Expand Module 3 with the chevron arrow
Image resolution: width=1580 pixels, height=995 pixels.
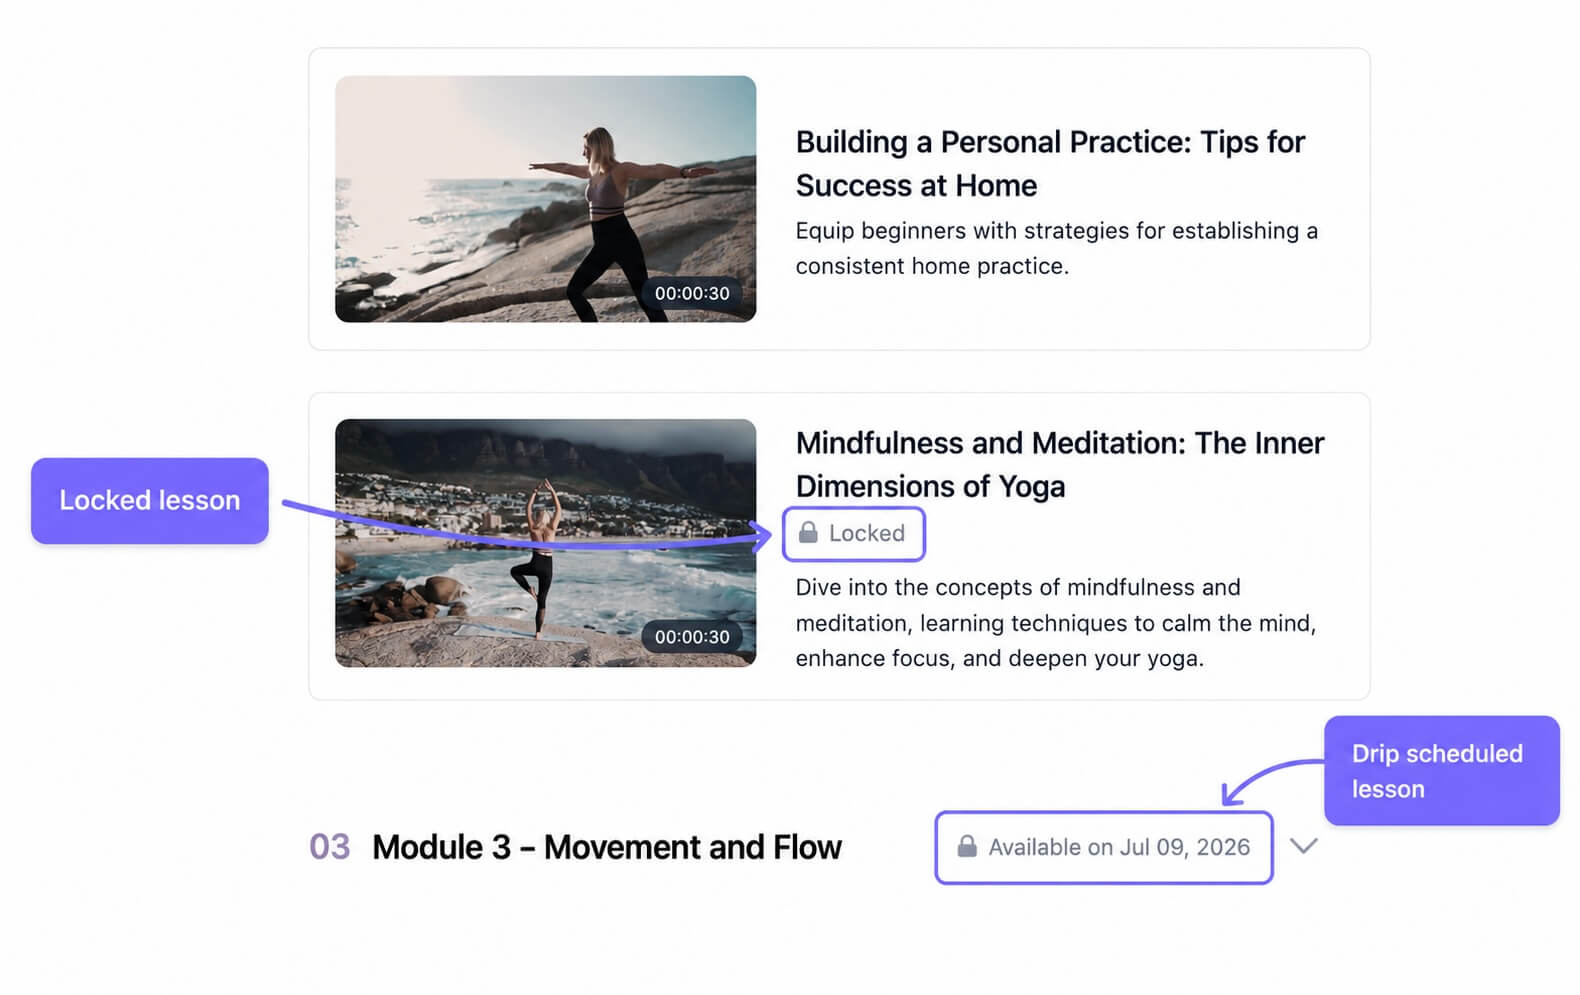(x=1303, y=846)
